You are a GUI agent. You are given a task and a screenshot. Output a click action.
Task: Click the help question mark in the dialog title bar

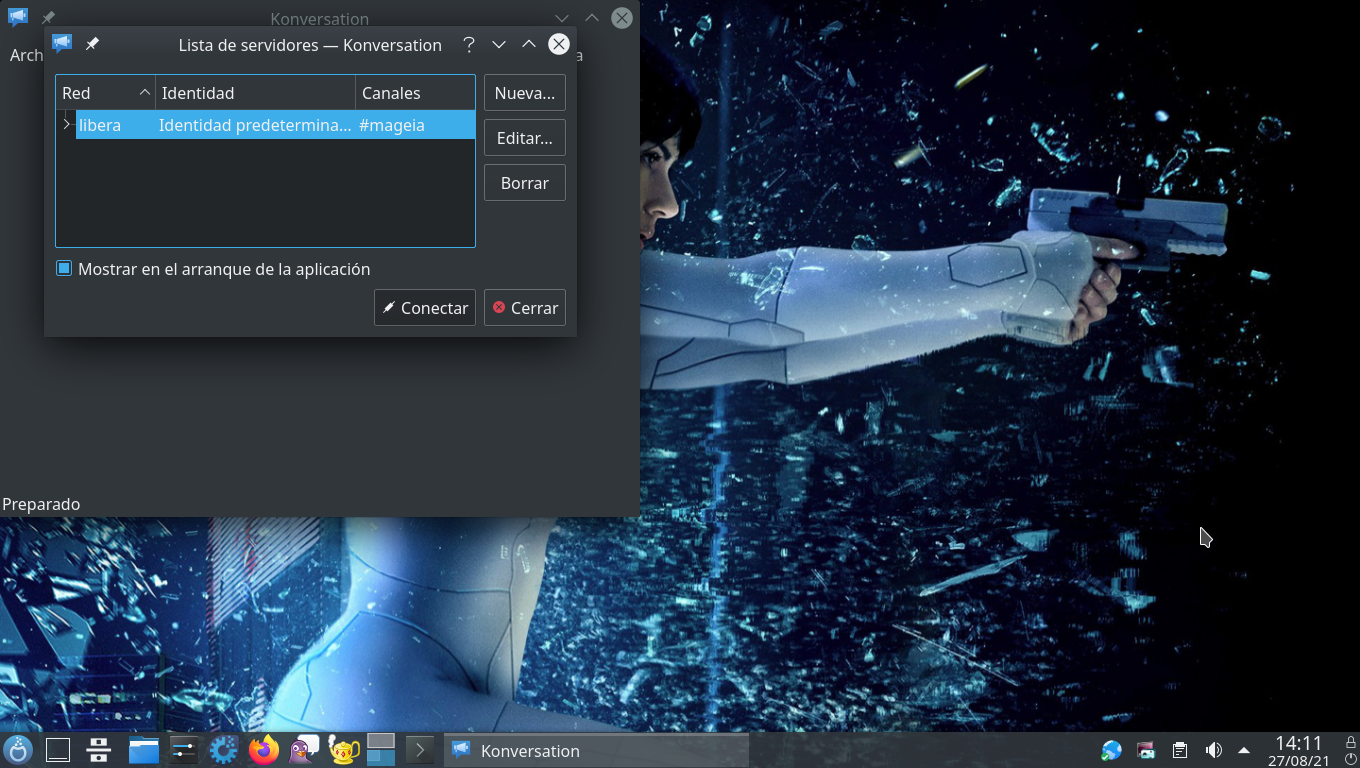click(469, 44)
